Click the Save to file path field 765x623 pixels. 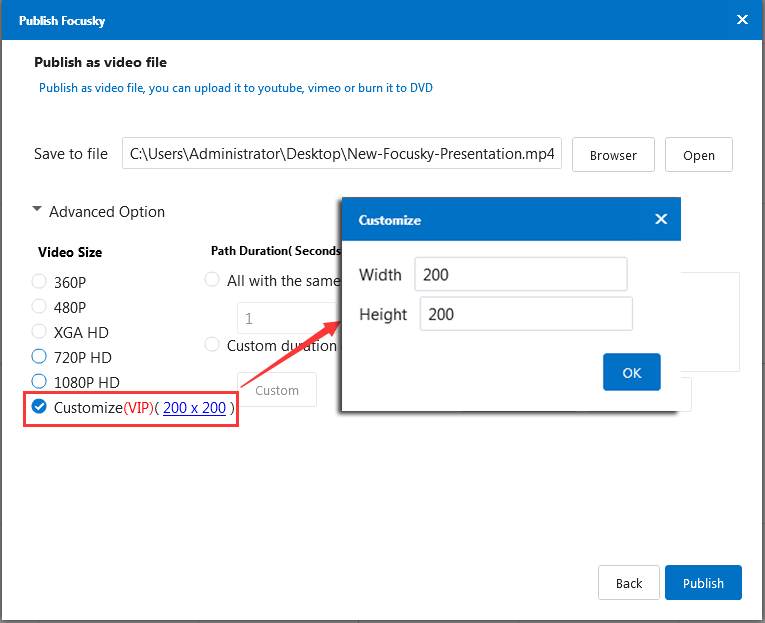pyautogui.click(x=342, y=154)
